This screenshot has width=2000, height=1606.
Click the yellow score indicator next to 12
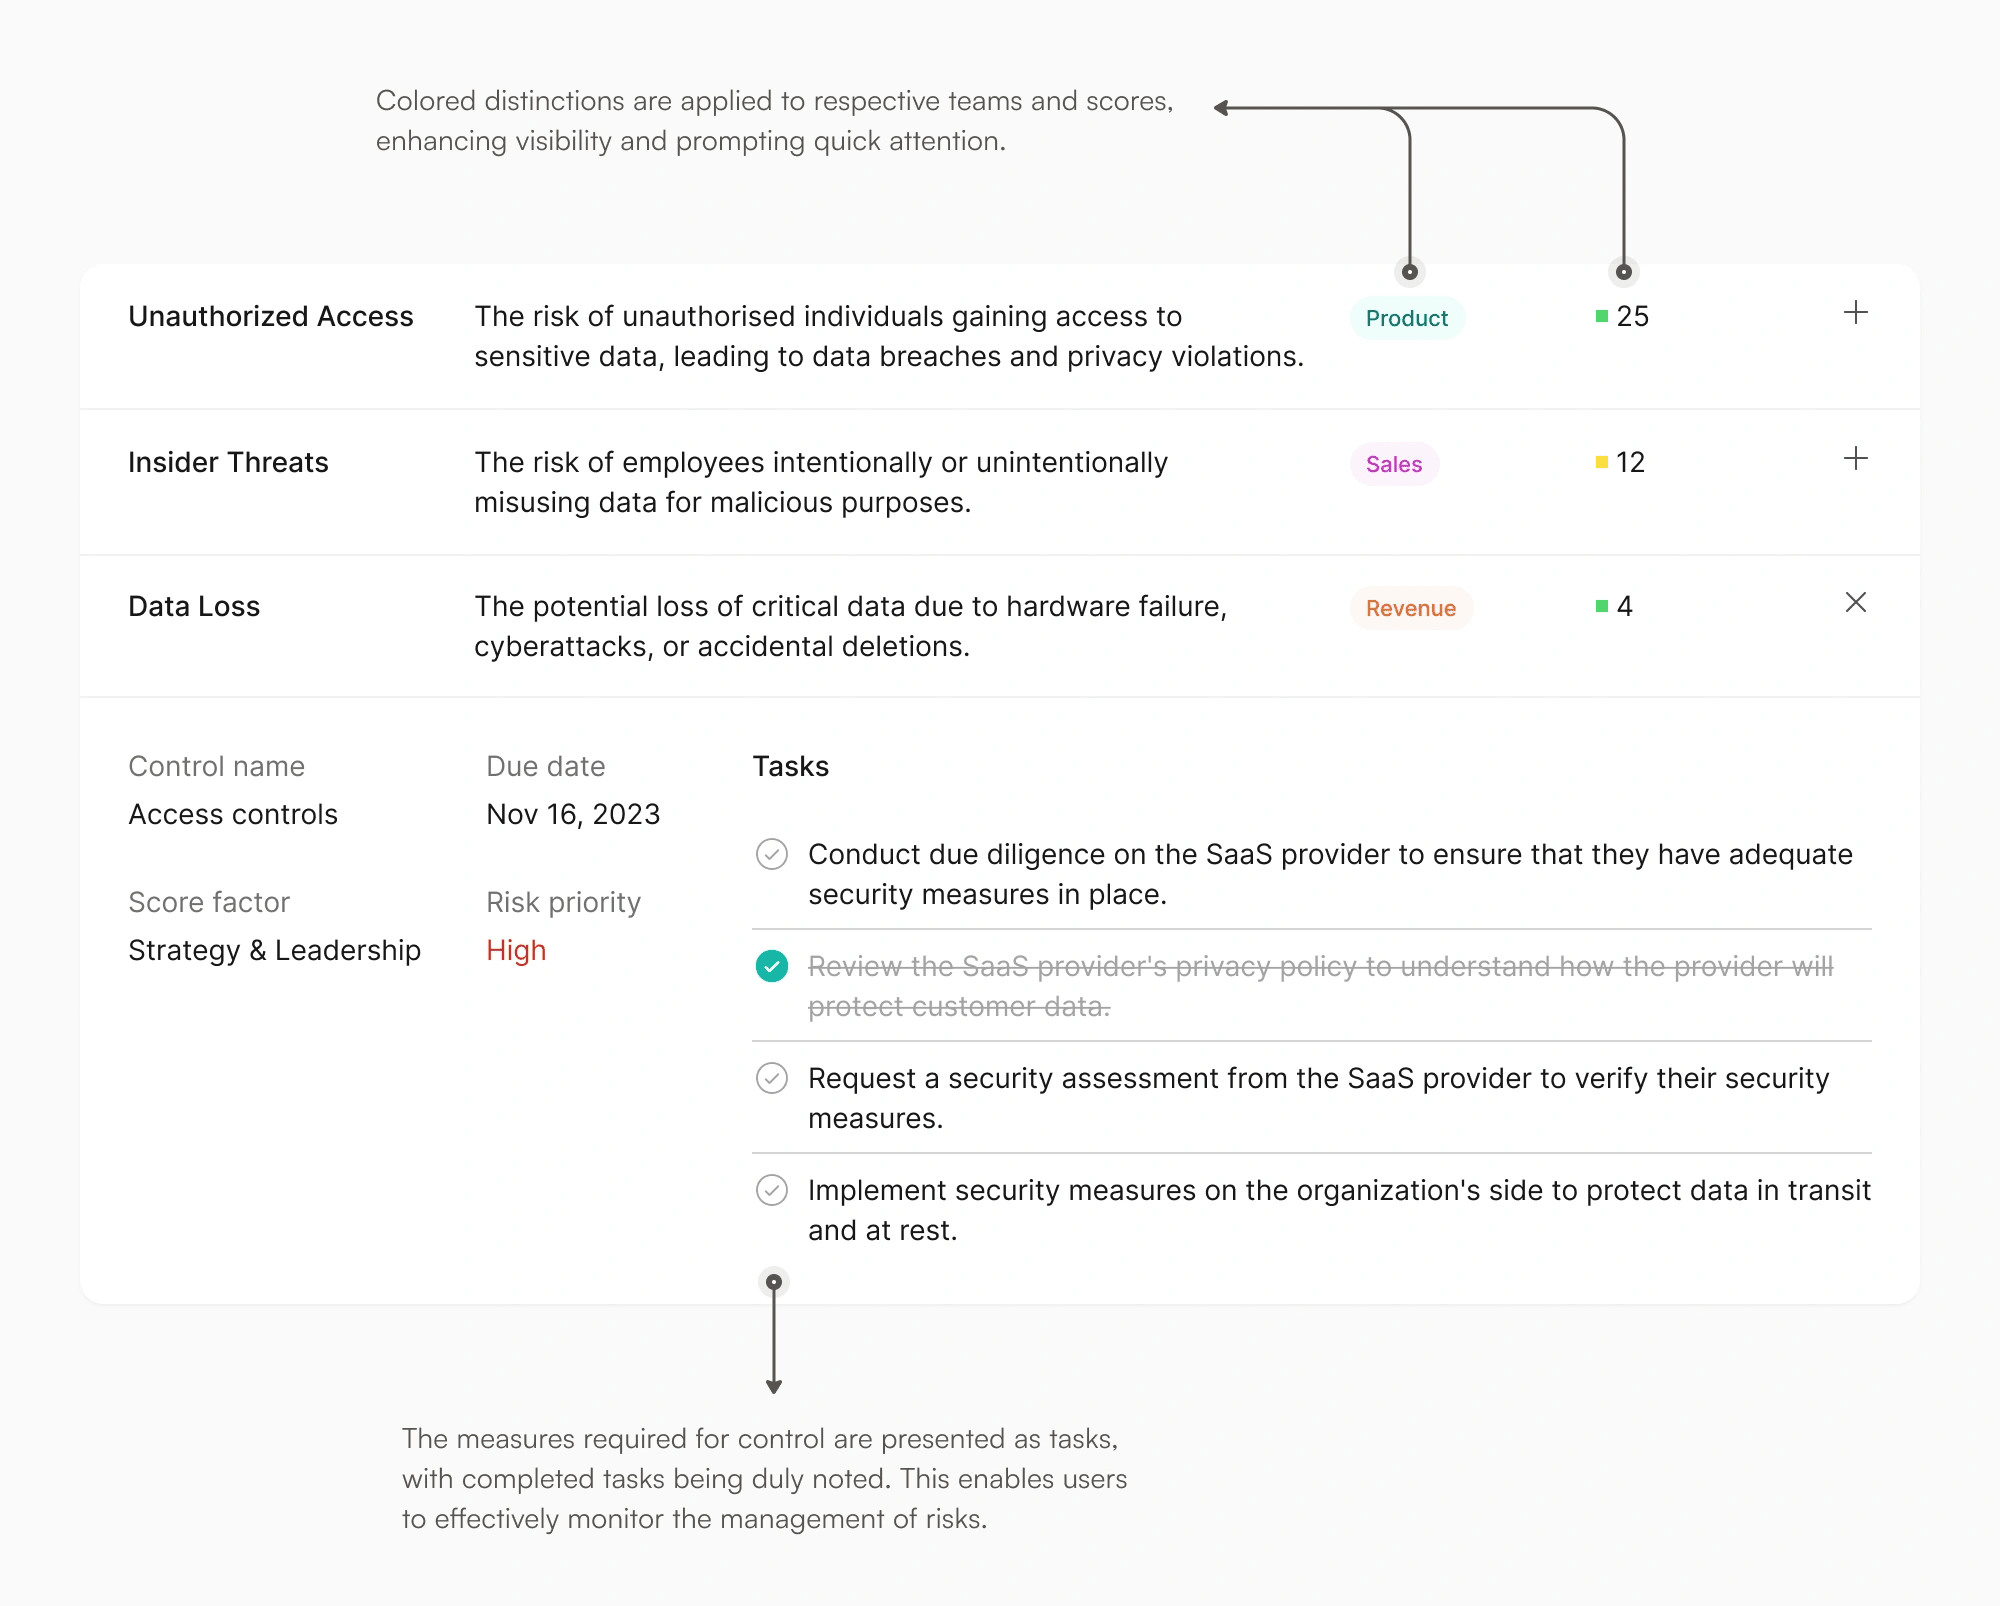point(1602,462)
